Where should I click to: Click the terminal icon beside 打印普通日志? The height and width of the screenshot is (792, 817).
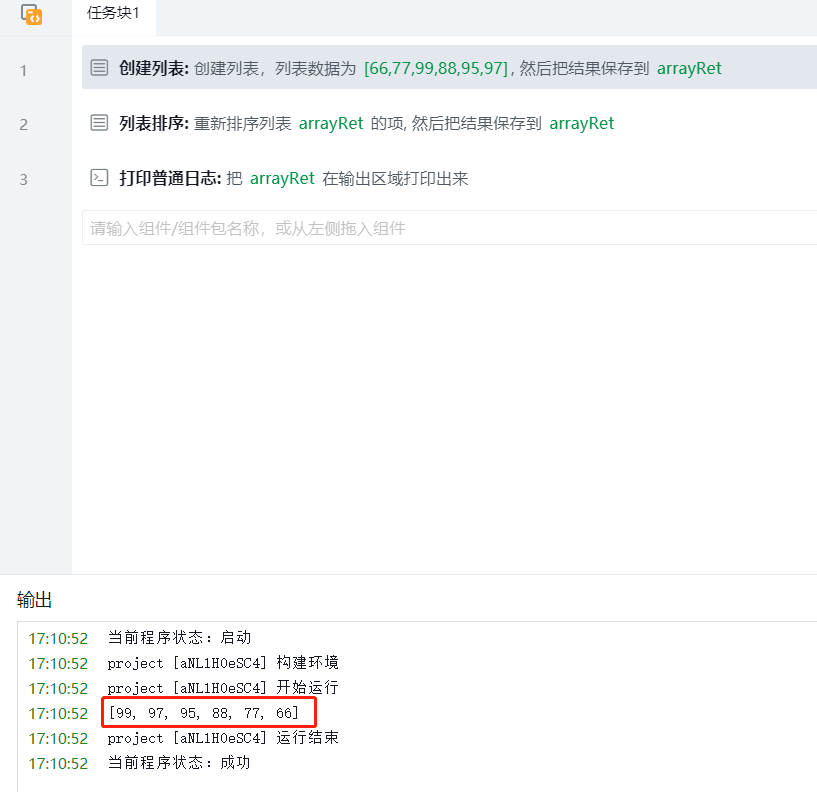(99, 178)
